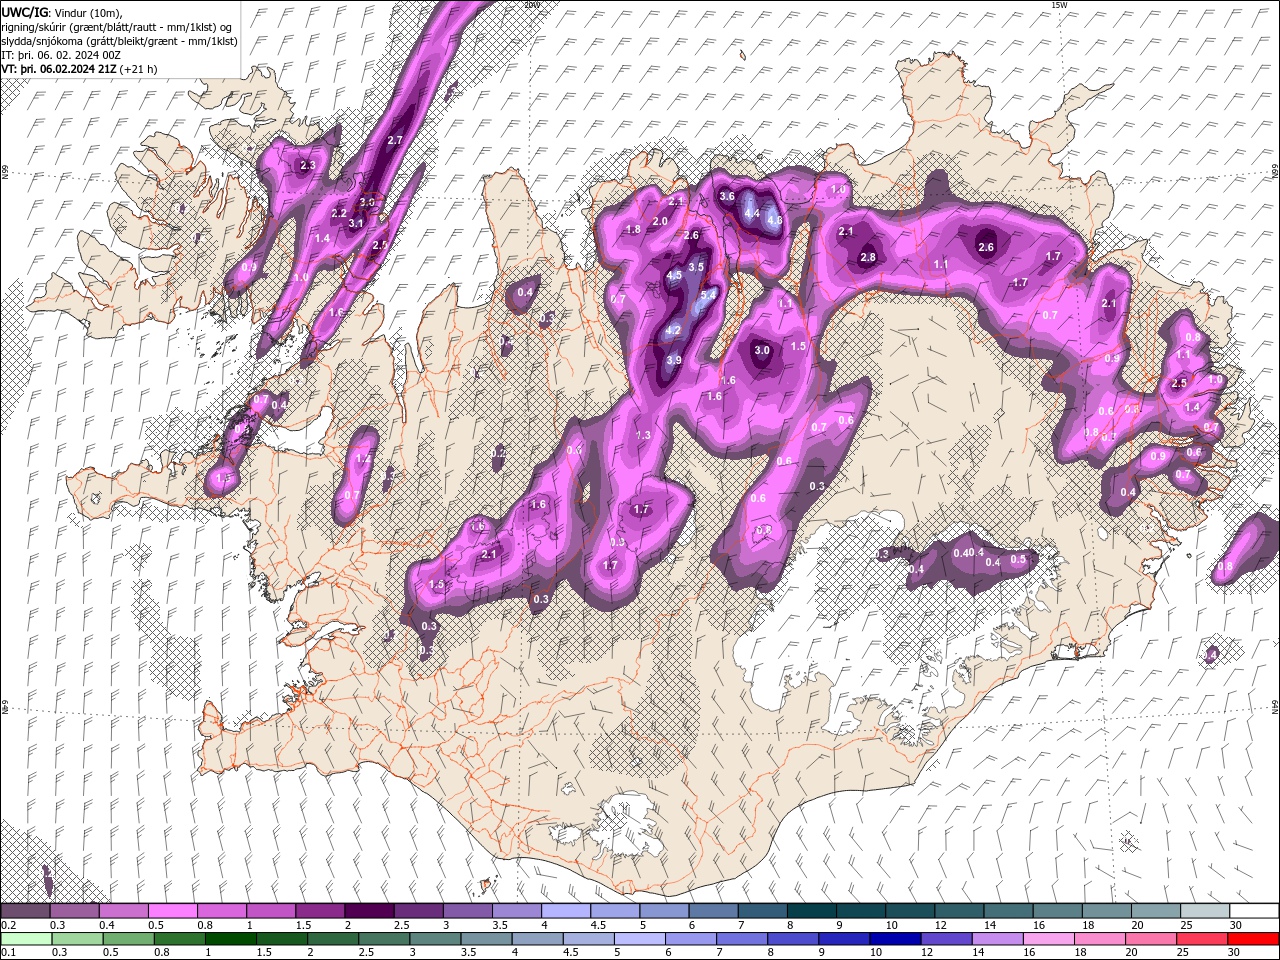Select the dark teal snow swatch between 8 and 9
1280x960 pixels.
810,911
